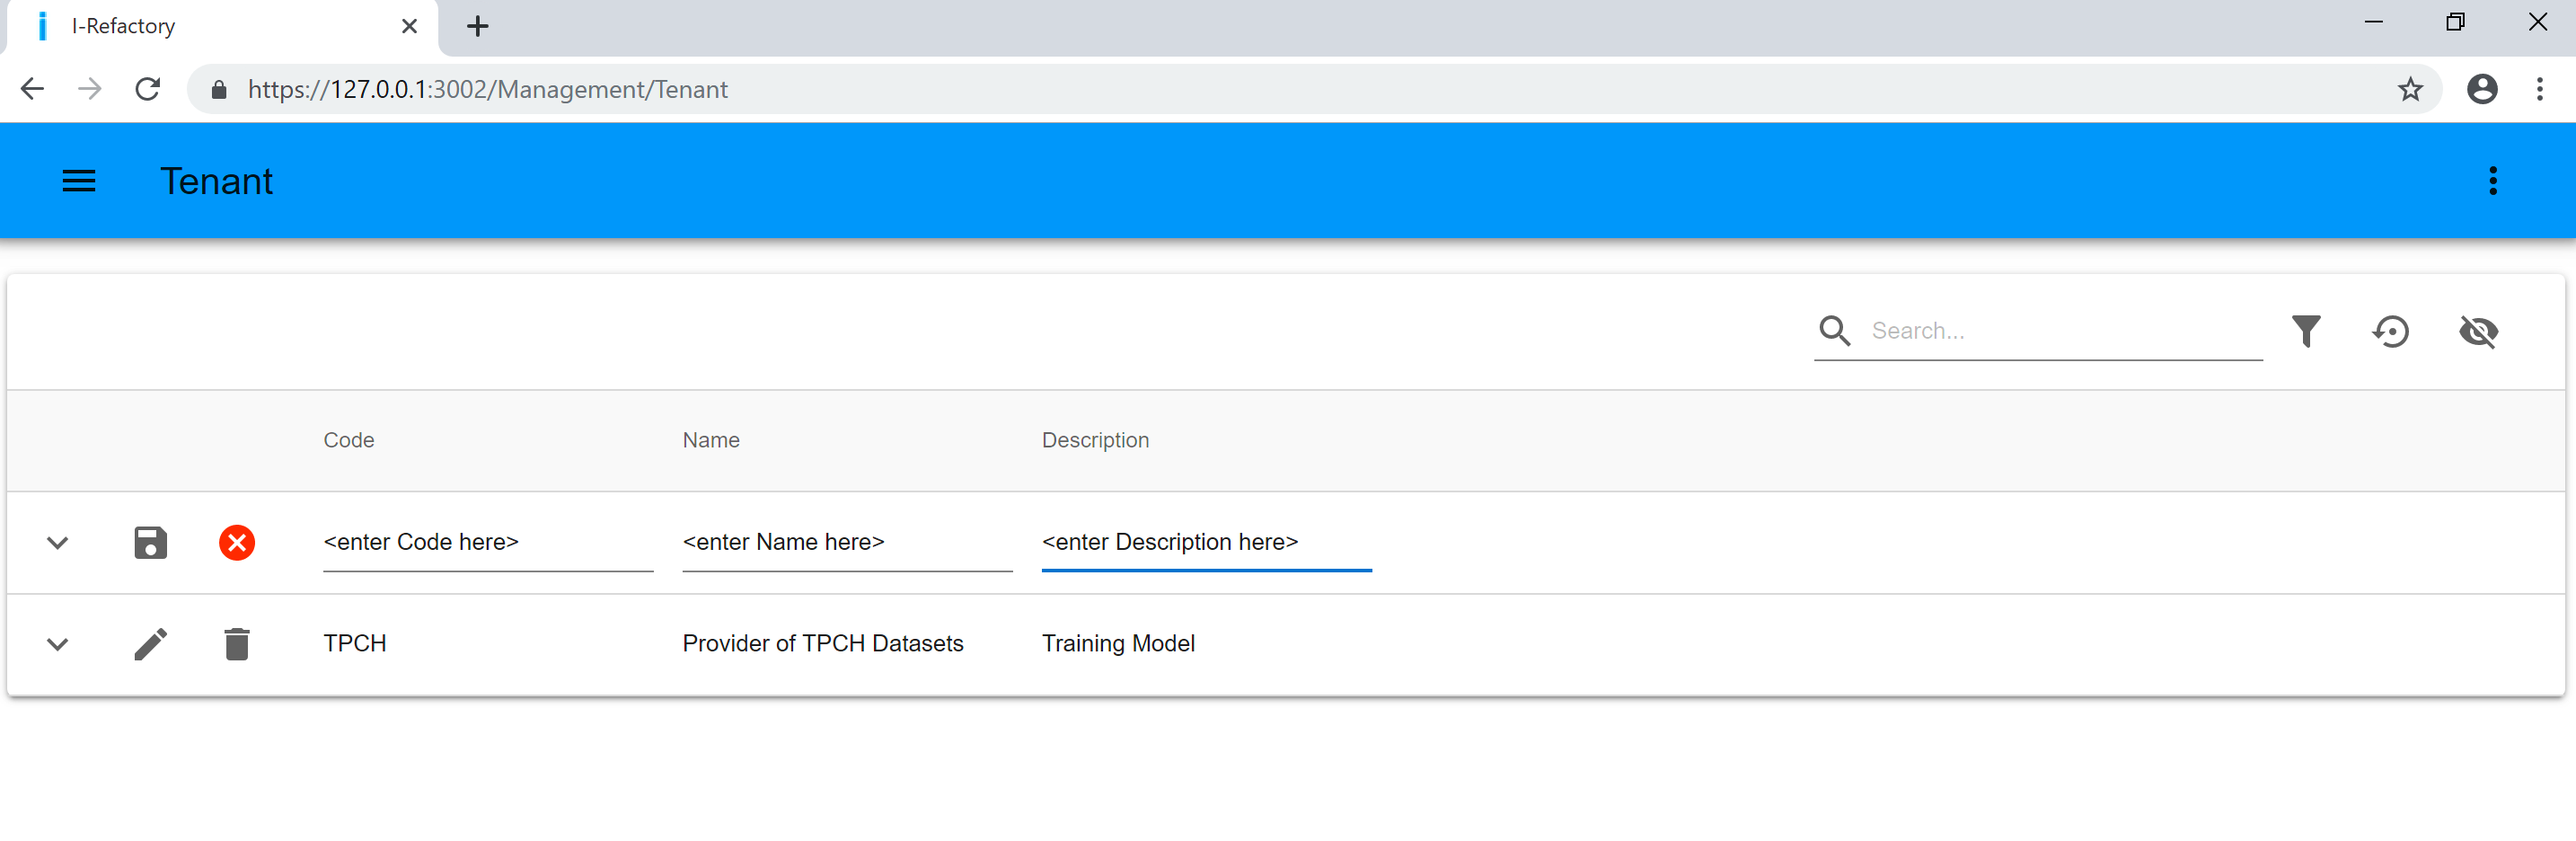Select the TPCH code cell
The height and width of the screenshot is (841, 2576).
pyautogui.click(x=355, y=643)
